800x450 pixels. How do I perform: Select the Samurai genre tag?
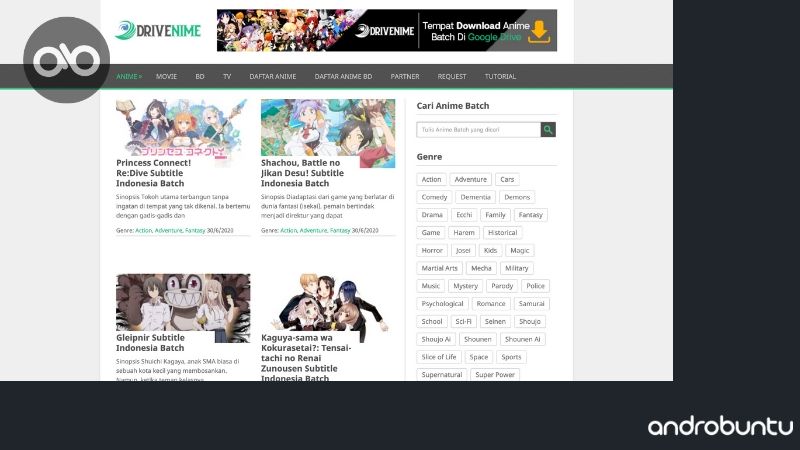point(532,304)
